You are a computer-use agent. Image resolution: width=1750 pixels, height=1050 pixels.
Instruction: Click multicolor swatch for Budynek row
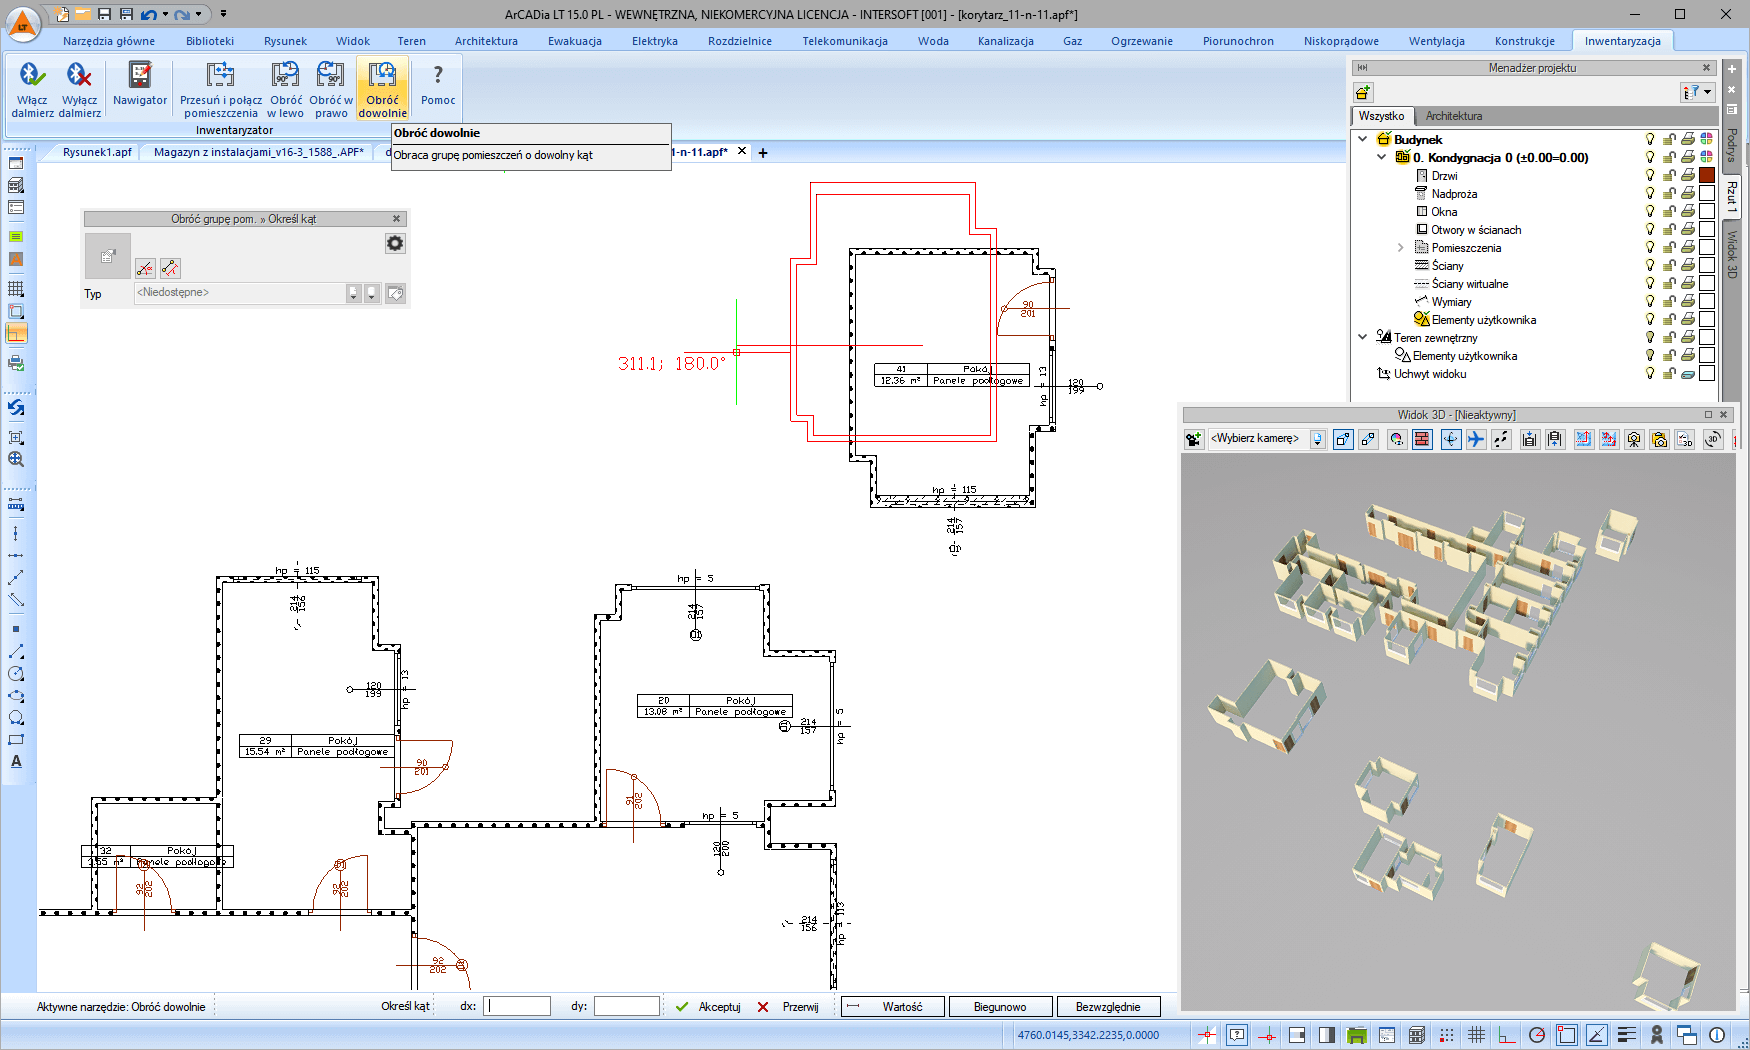pyautogui.click(x=1707, y=139)
